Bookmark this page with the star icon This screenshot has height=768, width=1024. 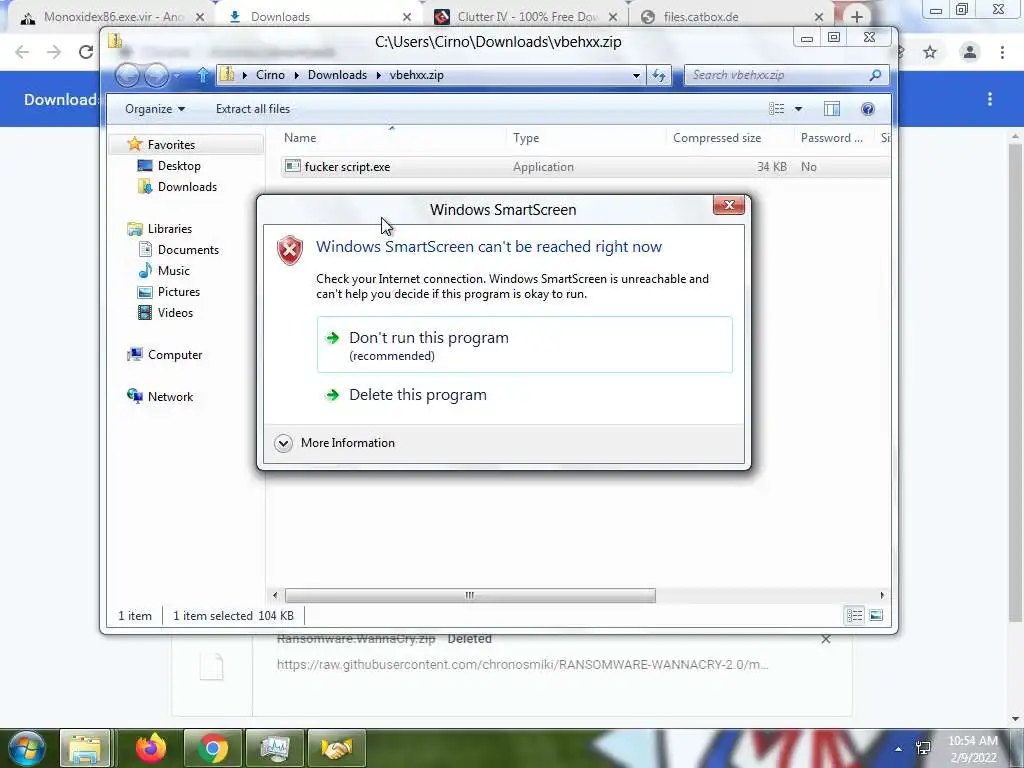(930, 52)
